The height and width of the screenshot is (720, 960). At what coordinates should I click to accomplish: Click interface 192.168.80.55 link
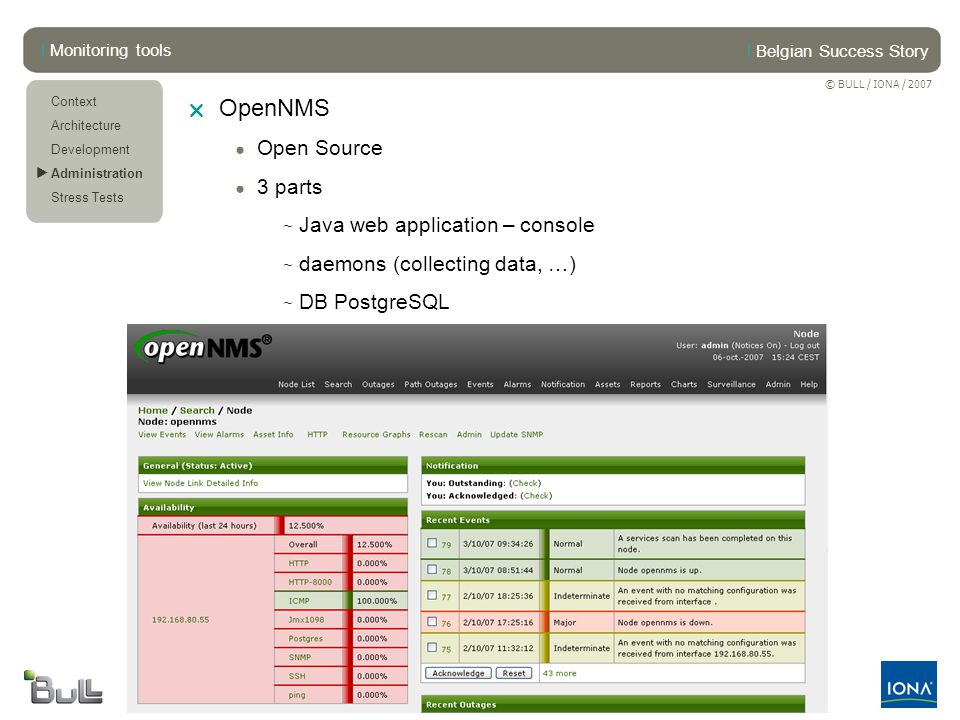tap(181, 620)
